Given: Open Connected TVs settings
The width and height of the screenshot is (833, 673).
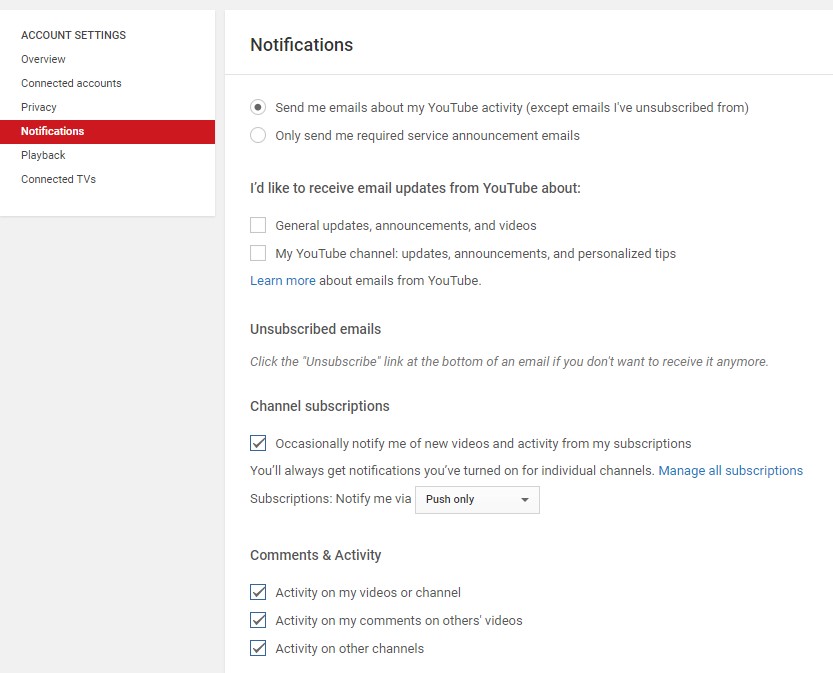Looking at the screenshot, I should [x=58, y=179].
